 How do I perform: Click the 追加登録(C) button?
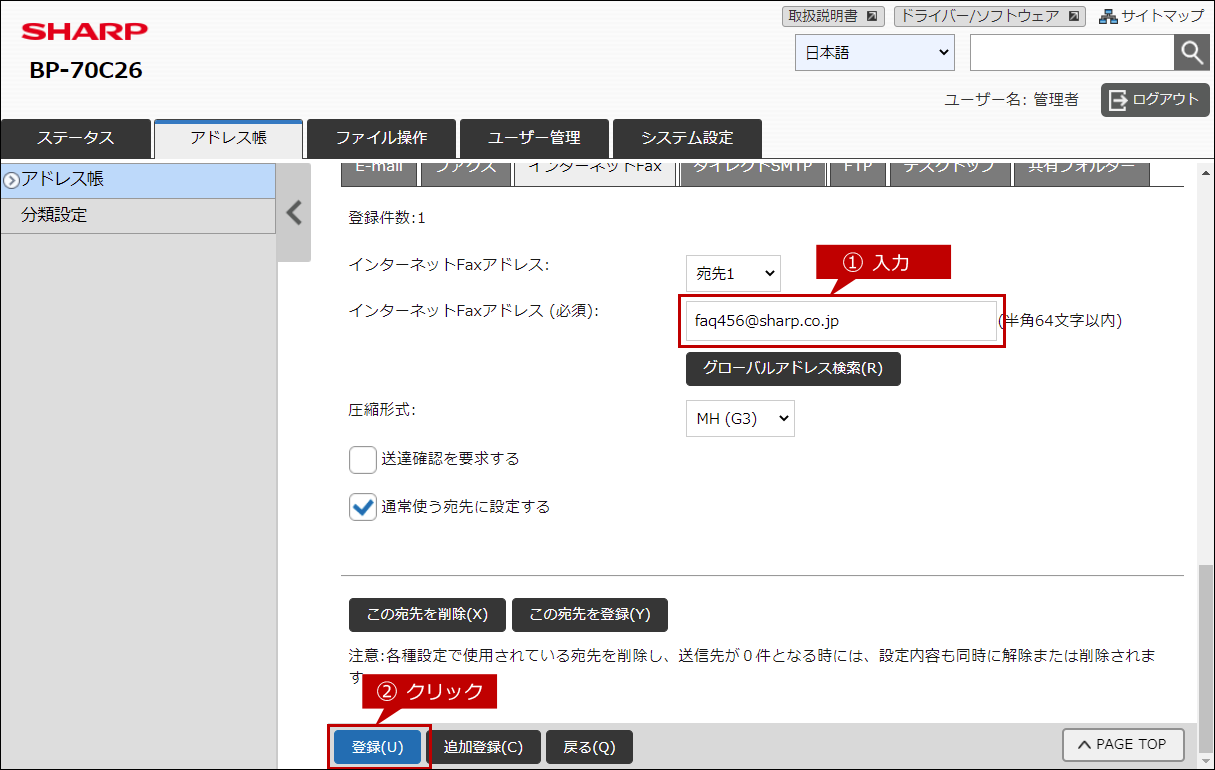tap(483, 747)
